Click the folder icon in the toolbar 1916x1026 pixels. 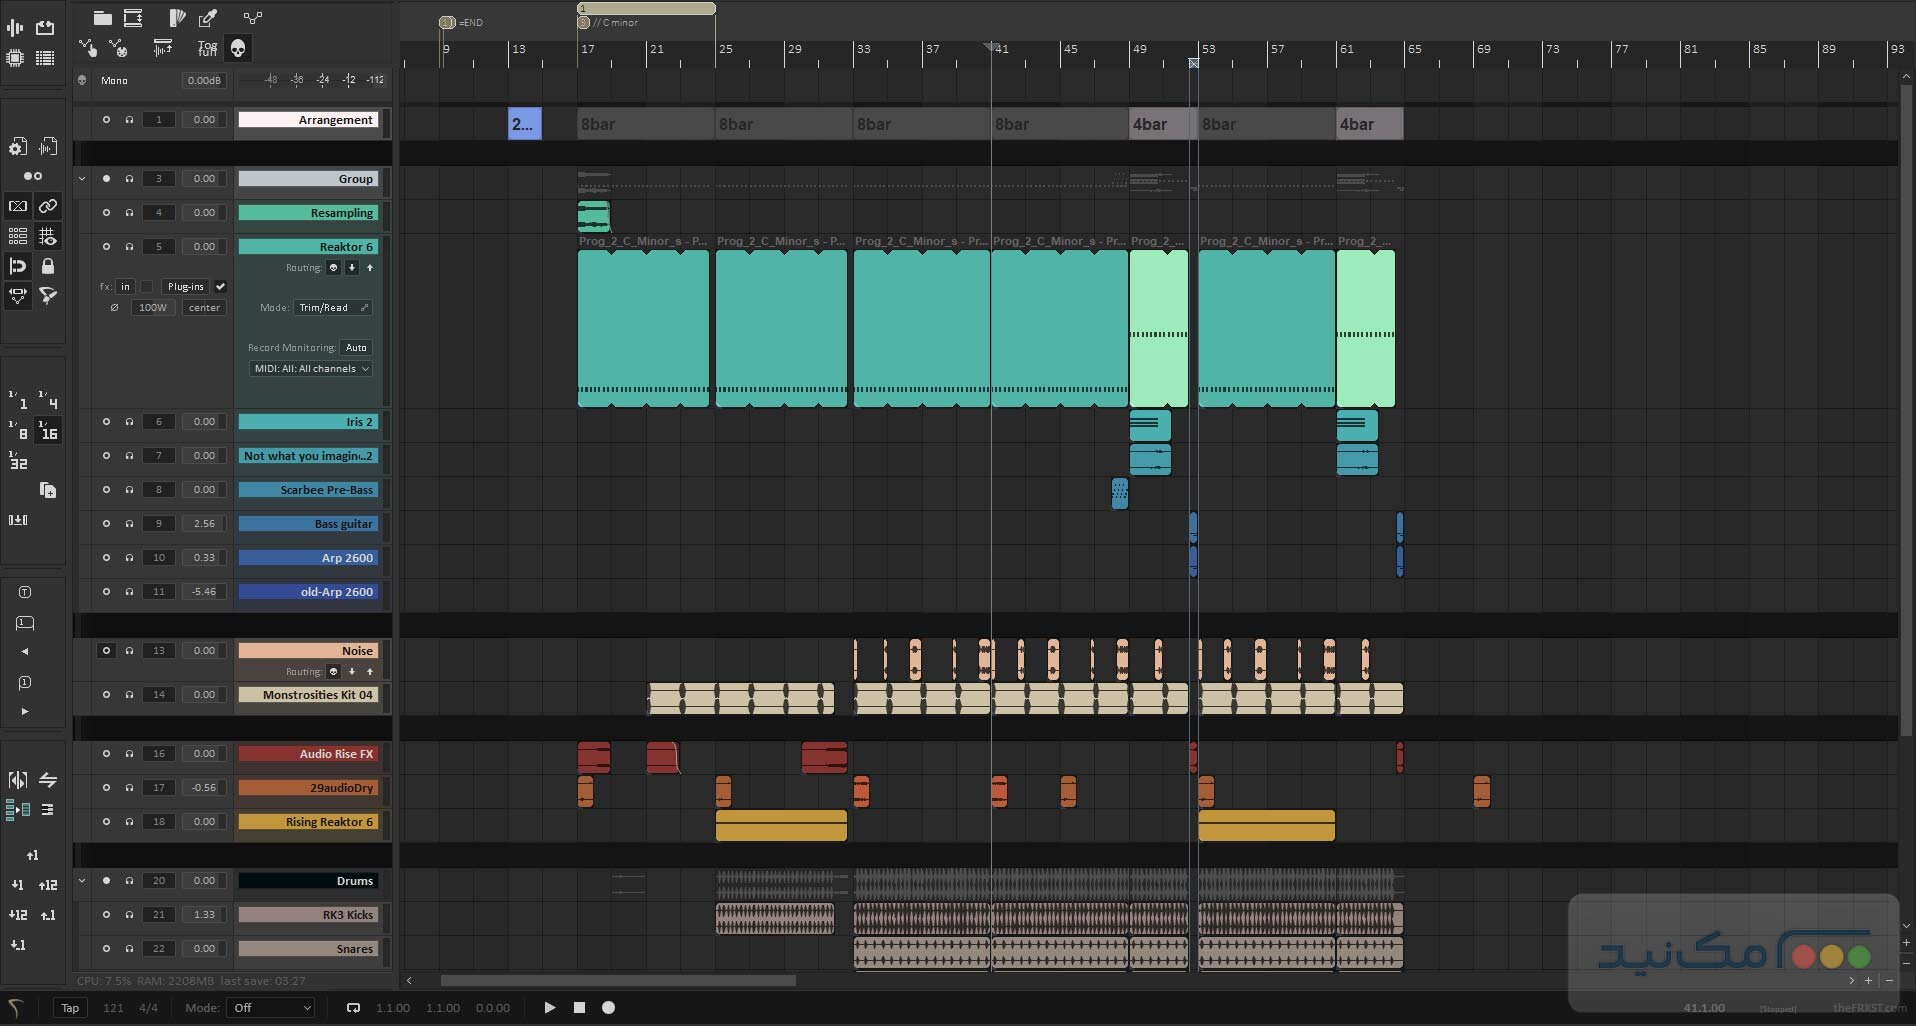coord(102,18)
